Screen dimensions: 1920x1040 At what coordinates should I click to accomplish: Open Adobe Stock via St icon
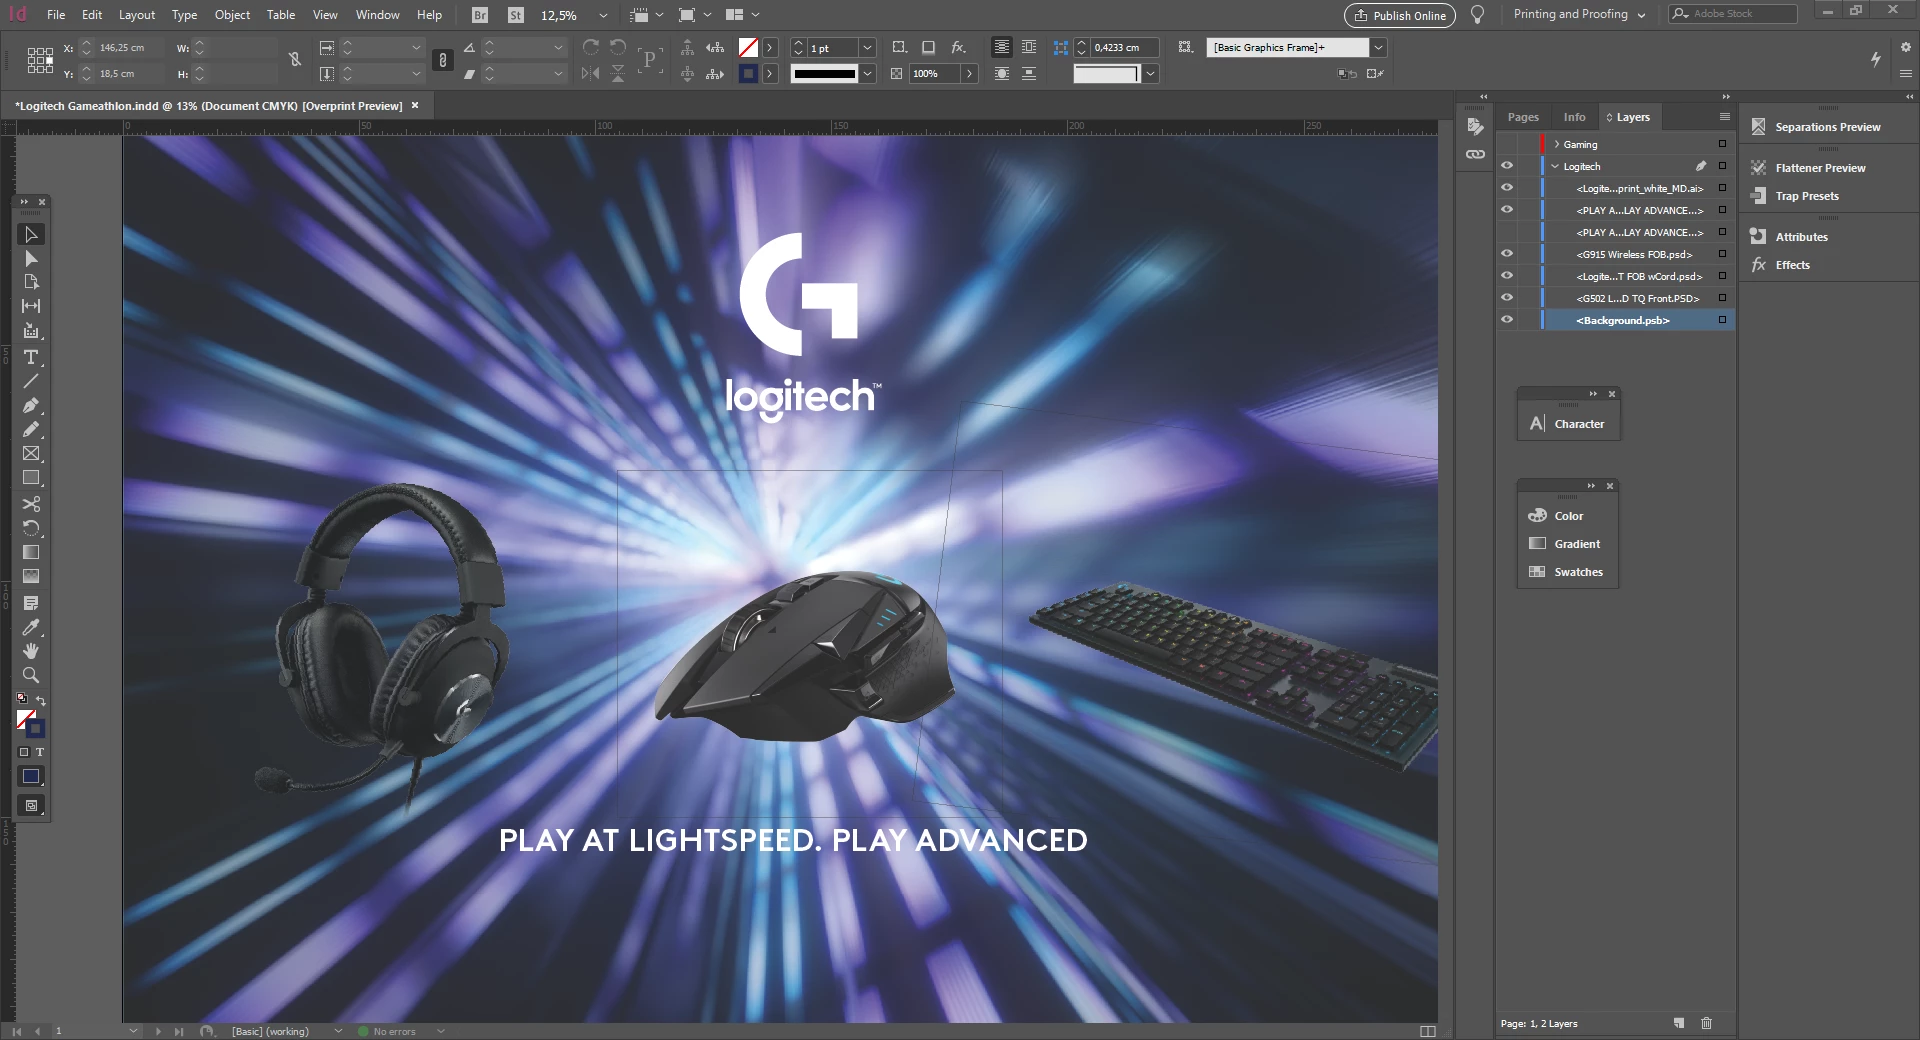(515, 15)
